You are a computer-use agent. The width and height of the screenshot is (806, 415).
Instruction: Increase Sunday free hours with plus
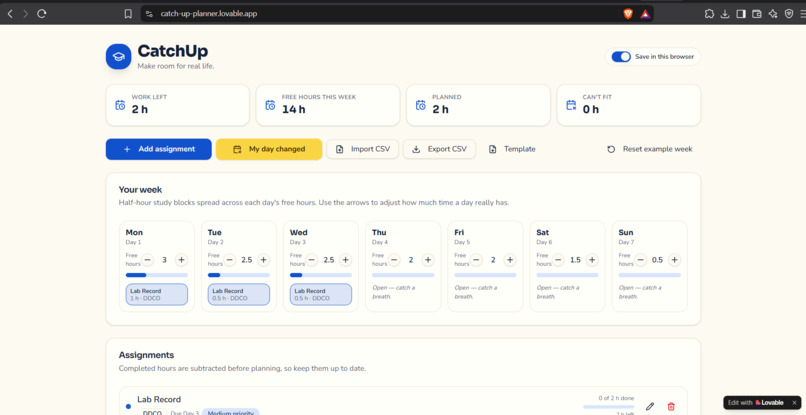(674, 260)
